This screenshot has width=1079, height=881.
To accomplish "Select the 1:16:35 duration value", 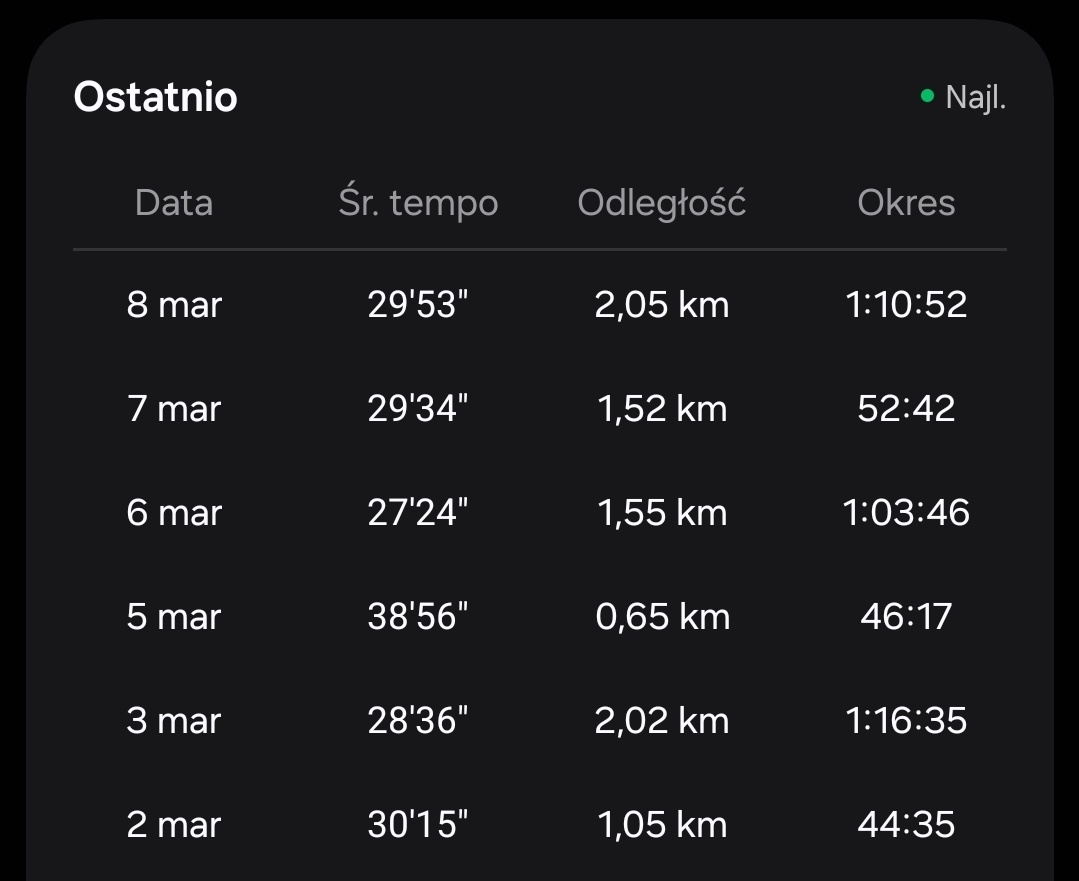I will click(906, 720).
